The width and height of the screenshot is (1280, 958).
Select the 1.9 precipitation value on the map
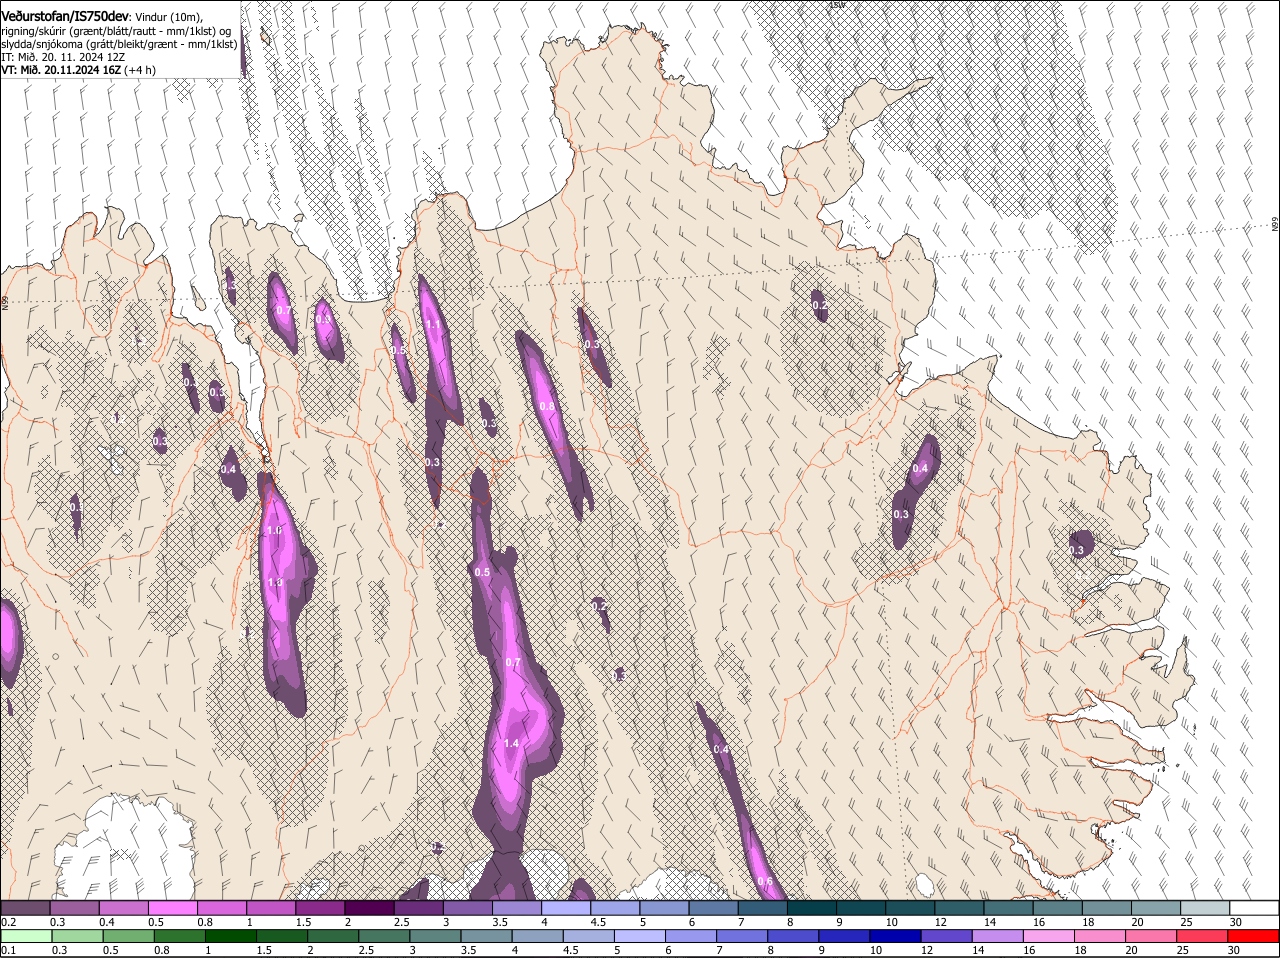tap(276, 582)
